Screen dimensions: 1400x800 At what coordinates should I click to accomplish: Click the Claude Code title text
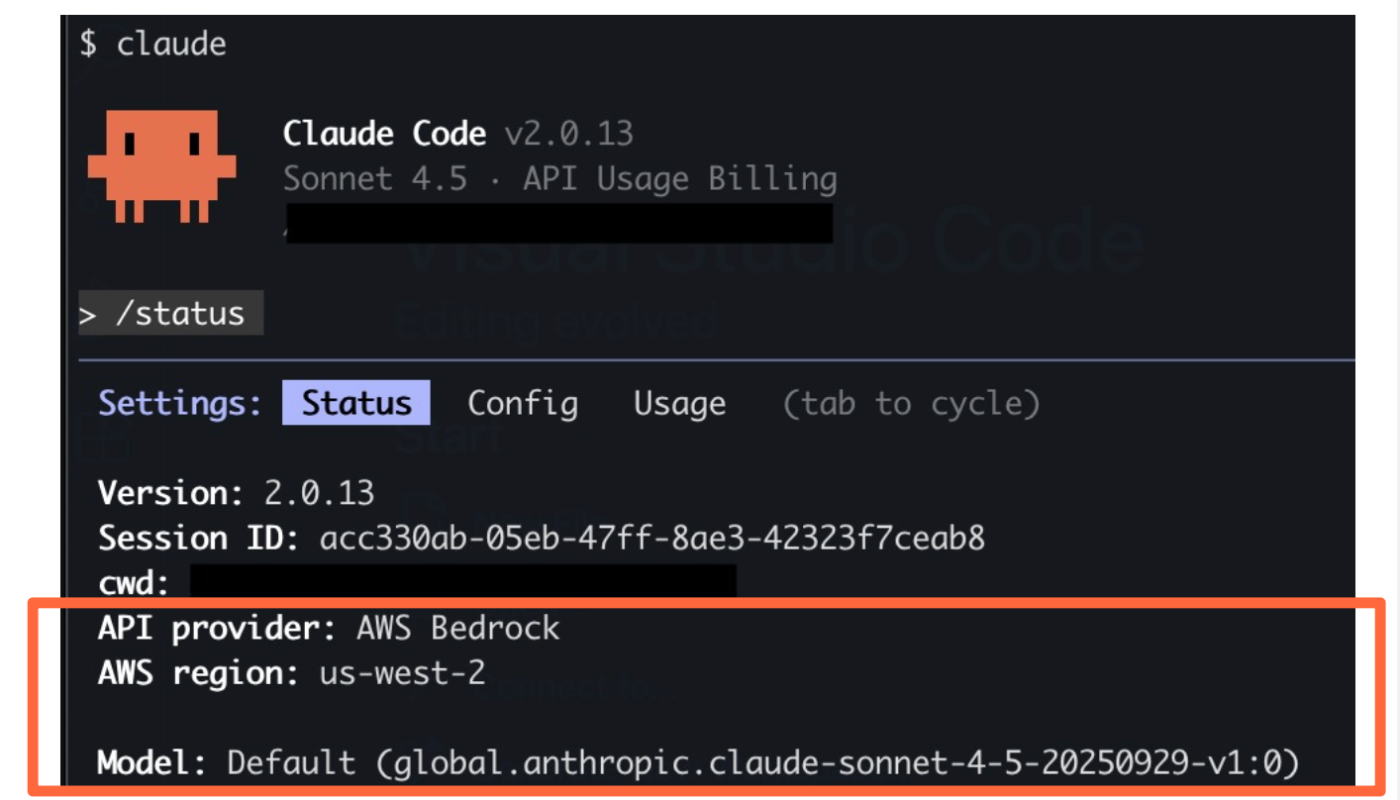[384, 133]
